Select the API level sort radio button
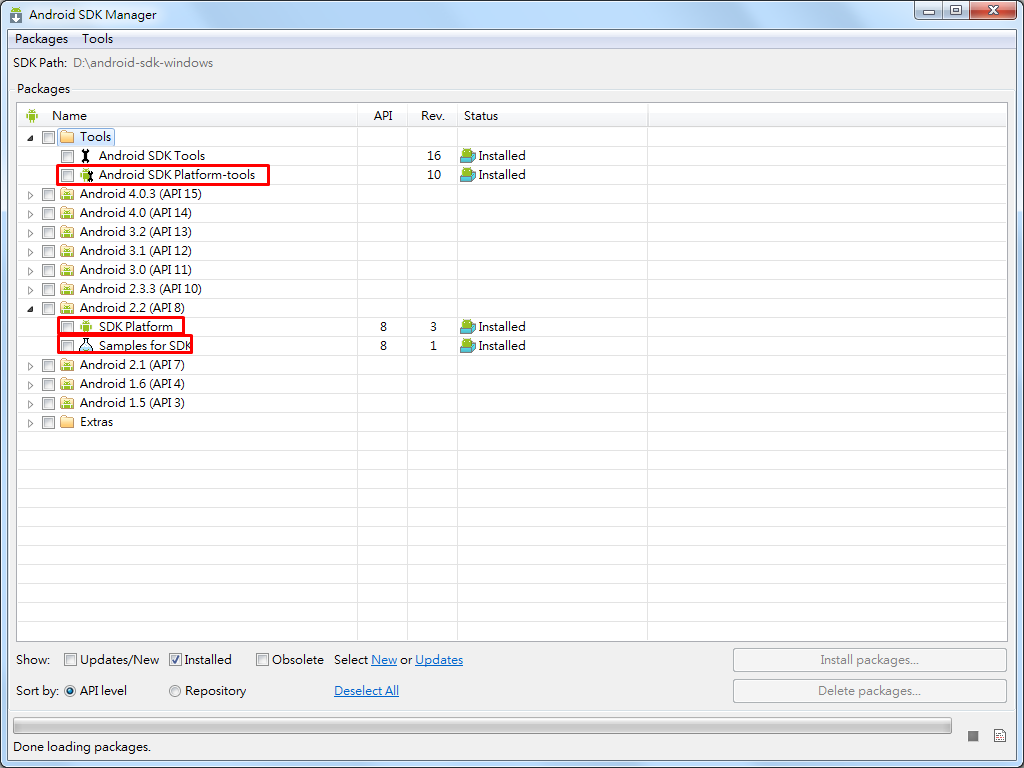Viewport: 1024px width, 768px height. point(71,691)
